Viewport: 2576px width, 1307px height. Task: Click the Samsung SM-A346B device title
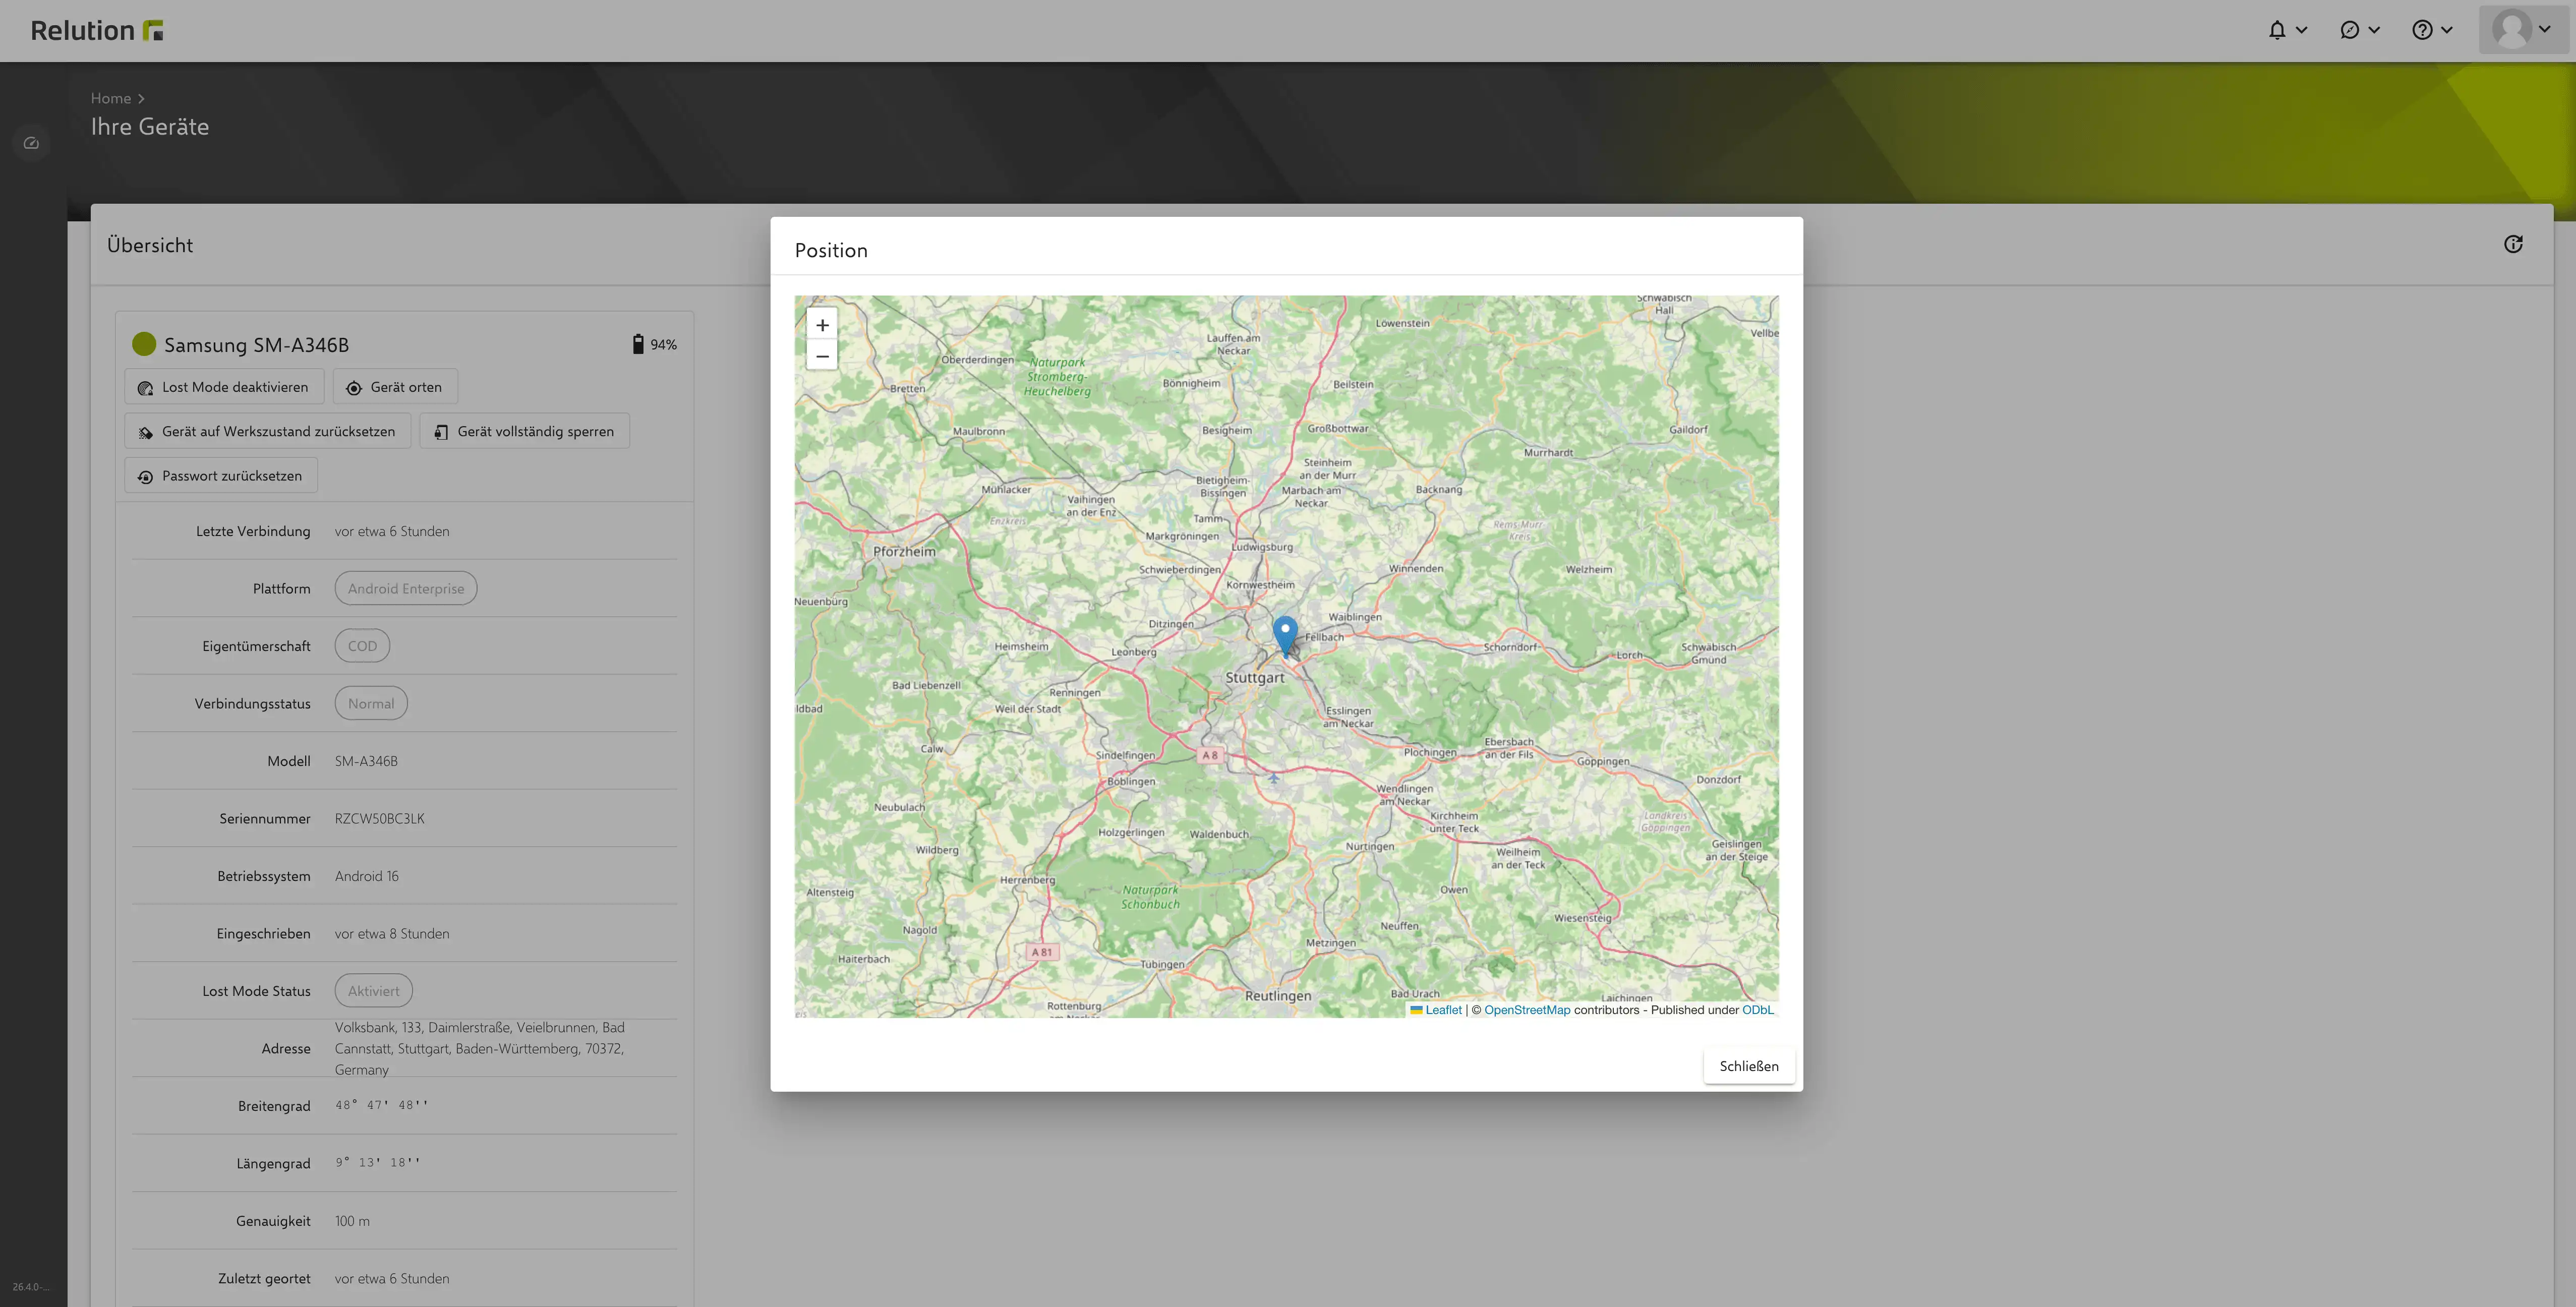point(256,345)
